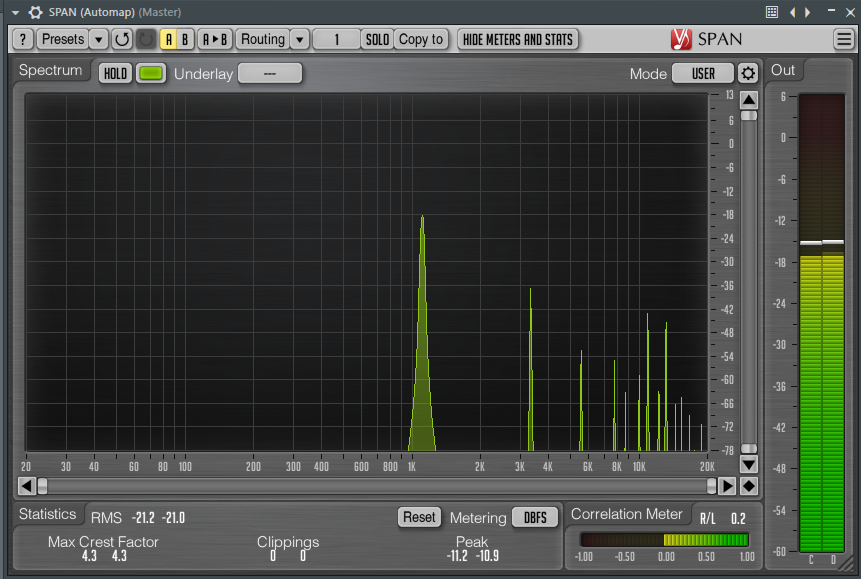
Task: Click the greyed redo arrow icon
Action: click(146, 40)
